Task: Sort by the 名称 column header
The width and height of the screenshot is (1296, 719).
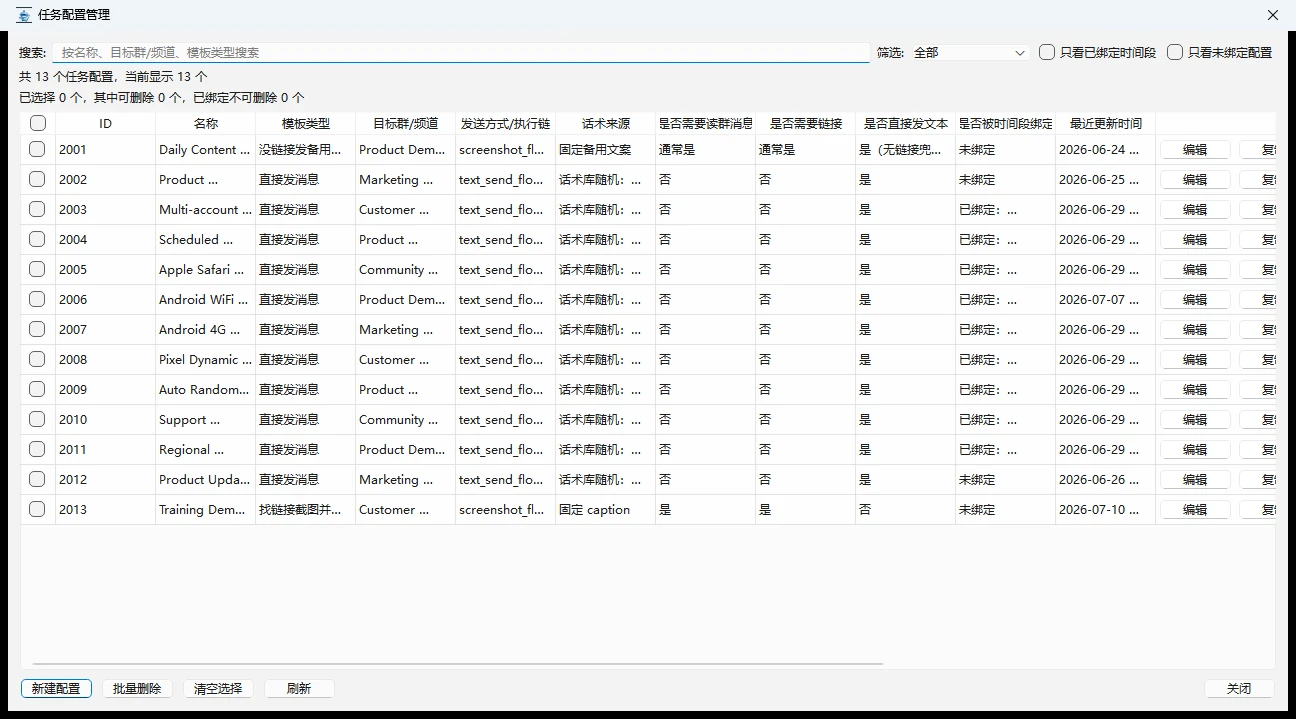Action: click(x=205, y=123)
